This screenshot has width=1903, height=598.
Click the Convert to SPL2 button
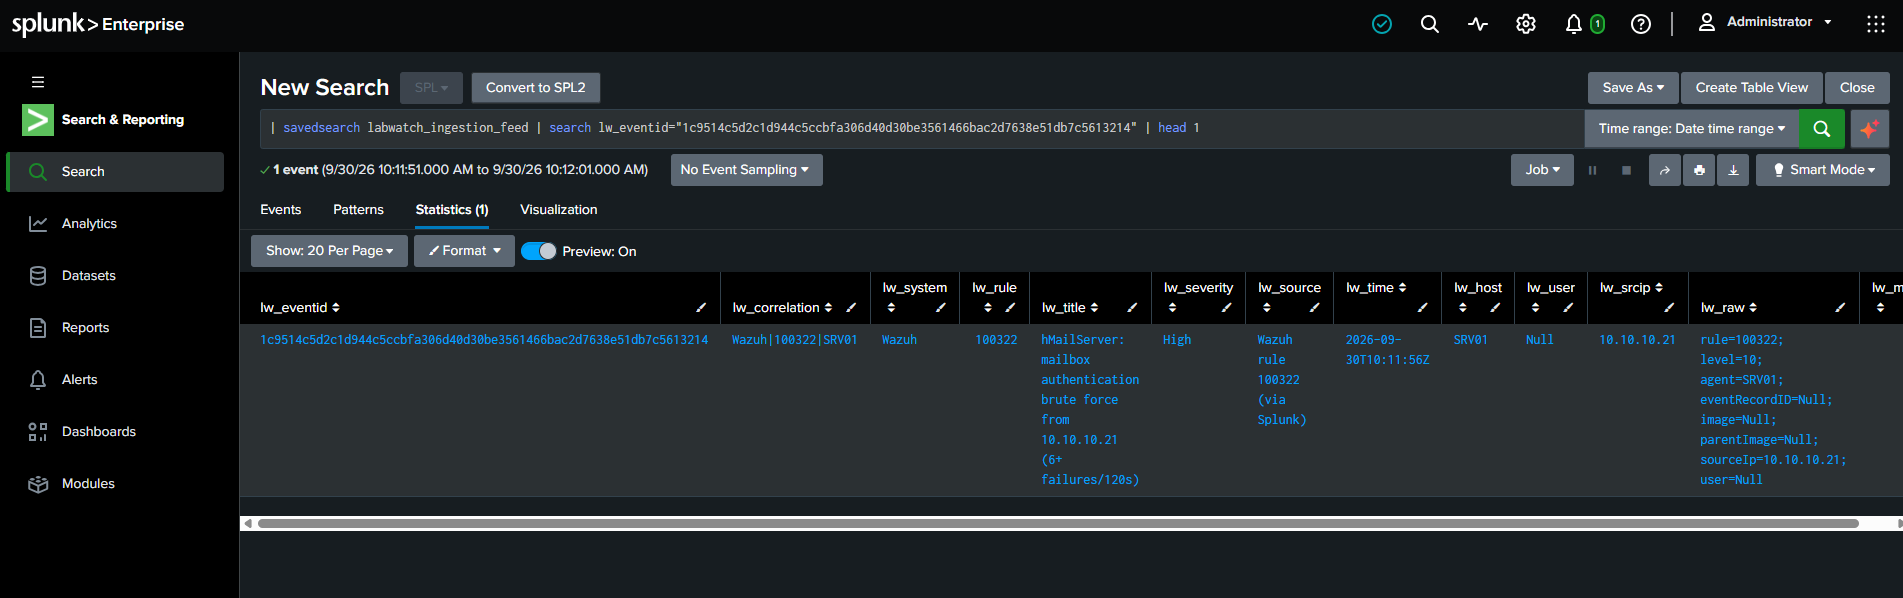point(536,88)
